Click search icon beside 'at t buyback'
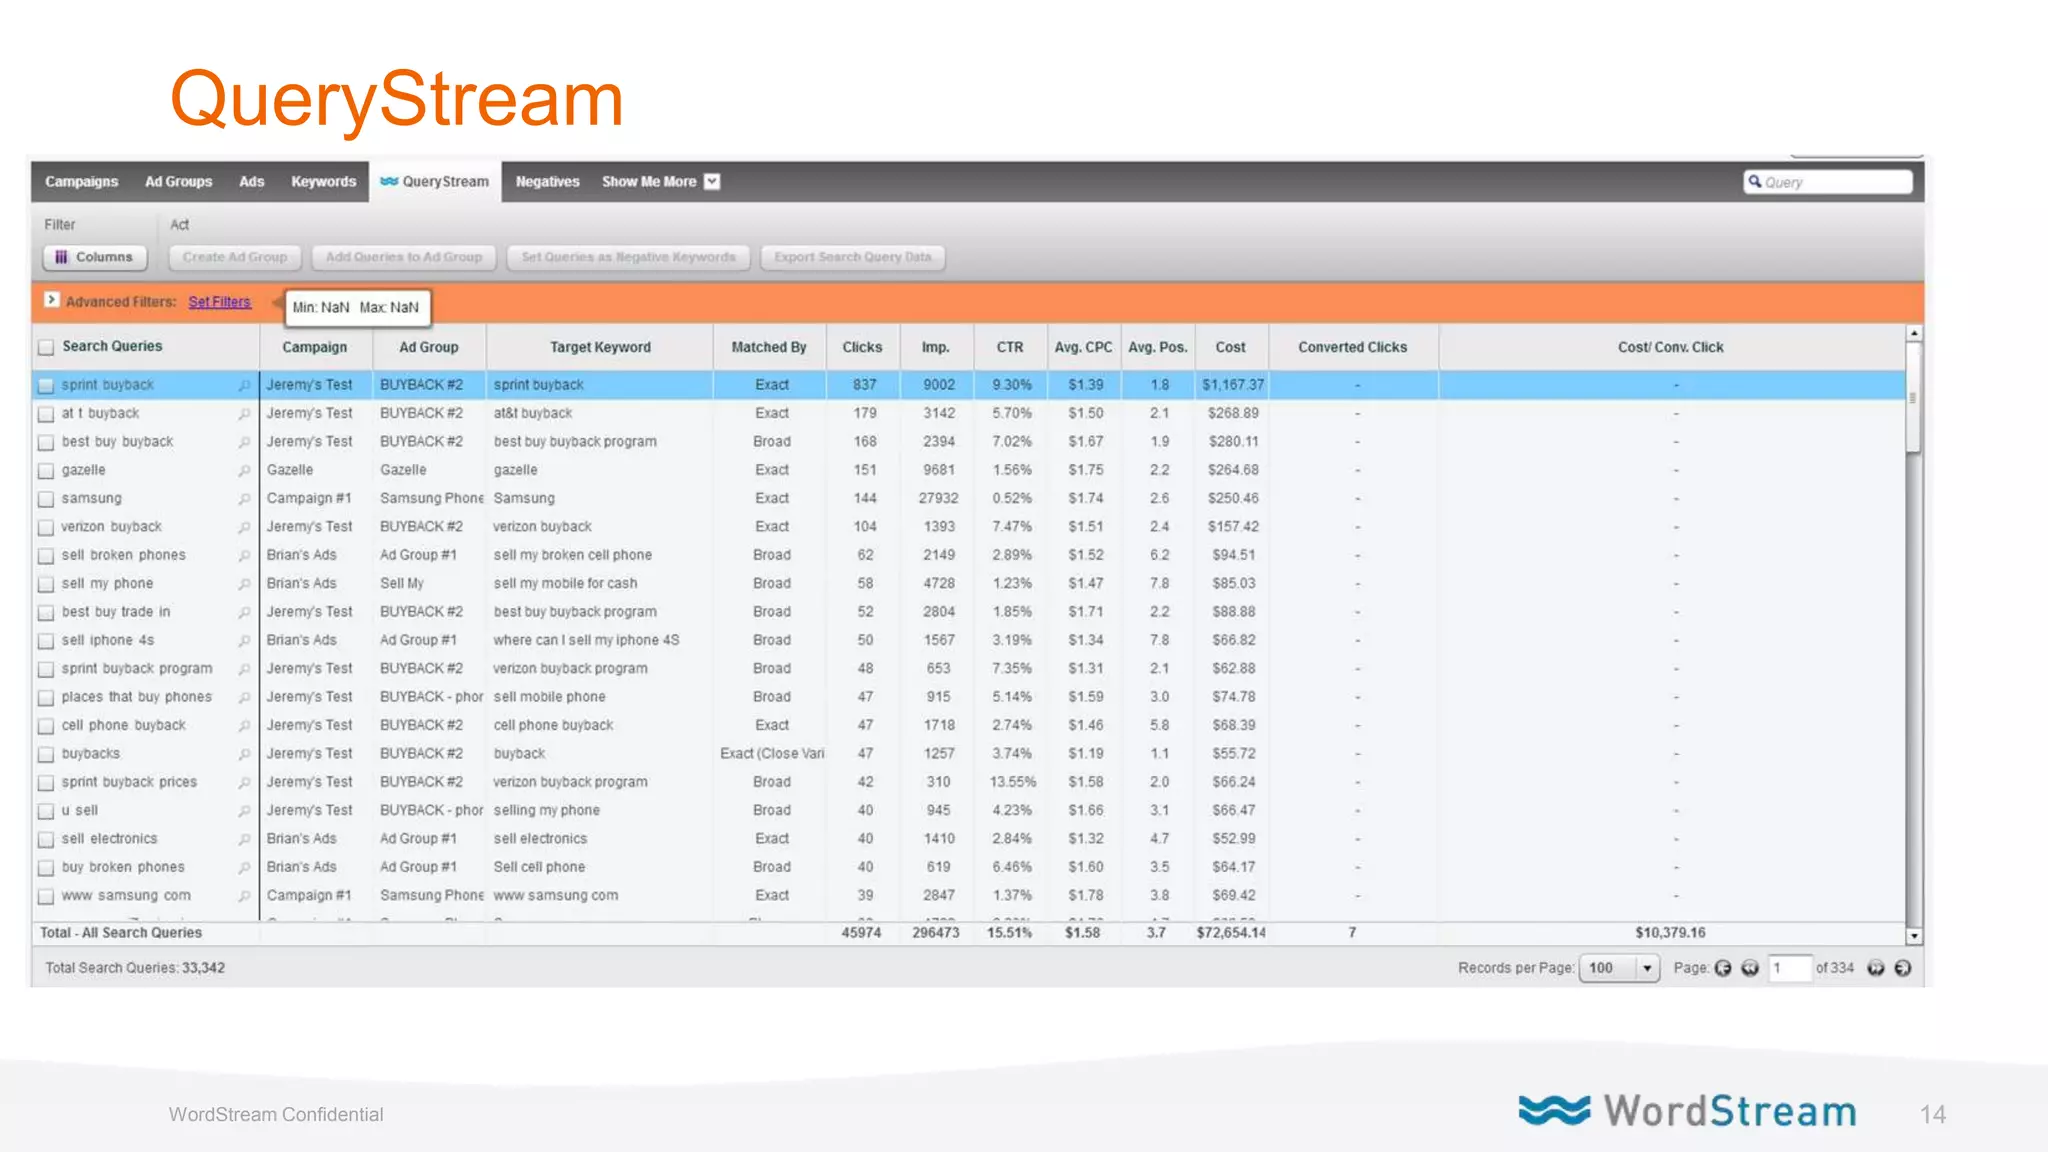This screenshot has height=1152, width=2048. pos(244,413)
